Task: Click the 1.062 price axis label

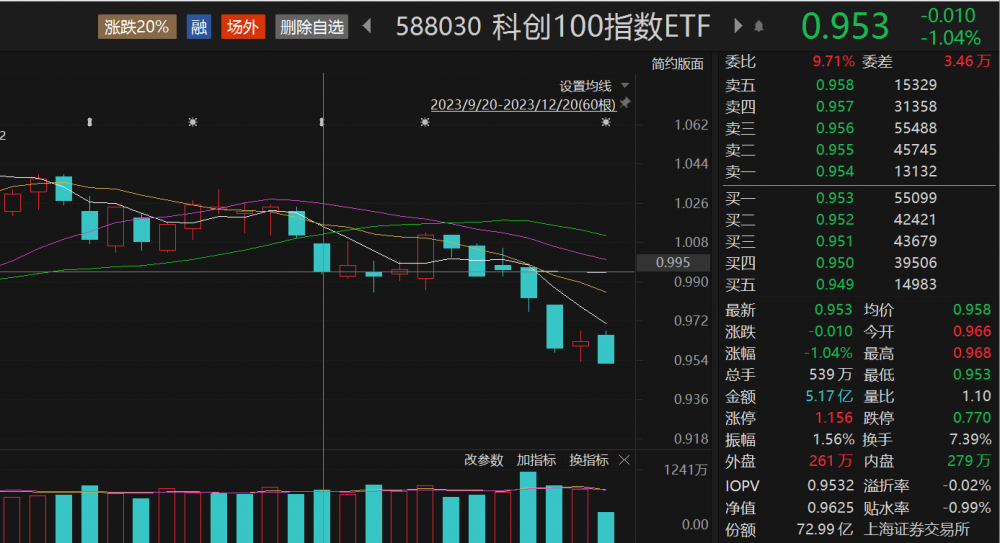Action: (691, 125)
